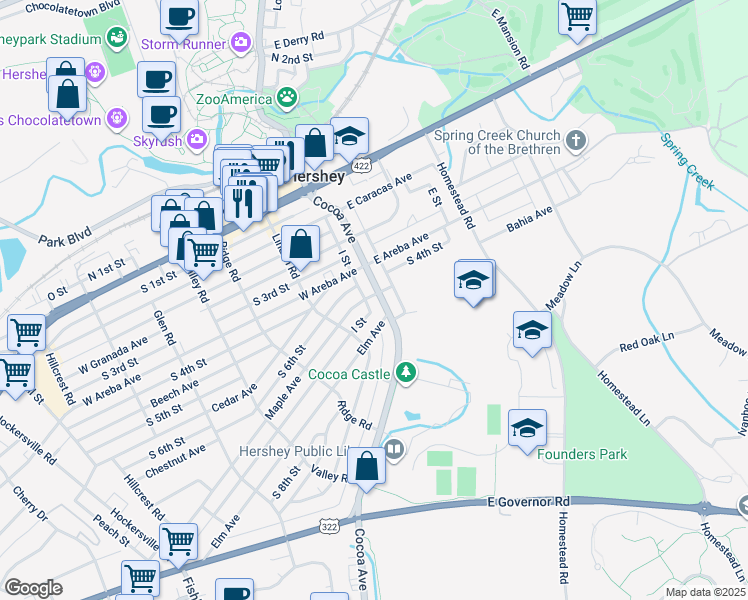Click the US route 422 shield
The width and height of the screenshot is (748, 600).
coord(361,166)
